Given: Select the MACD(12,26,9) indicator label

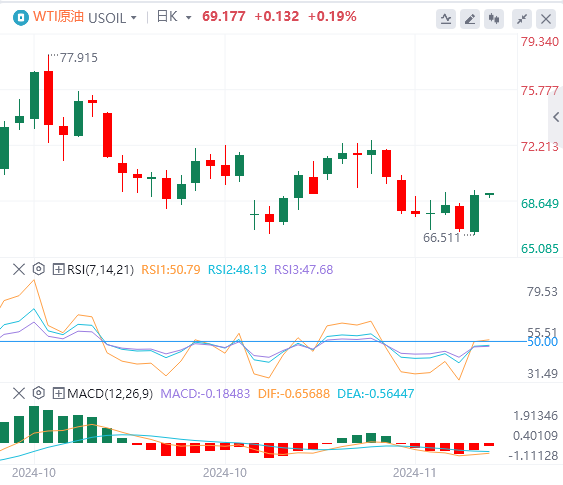Looking at the screenshot, I should (110, 394).
